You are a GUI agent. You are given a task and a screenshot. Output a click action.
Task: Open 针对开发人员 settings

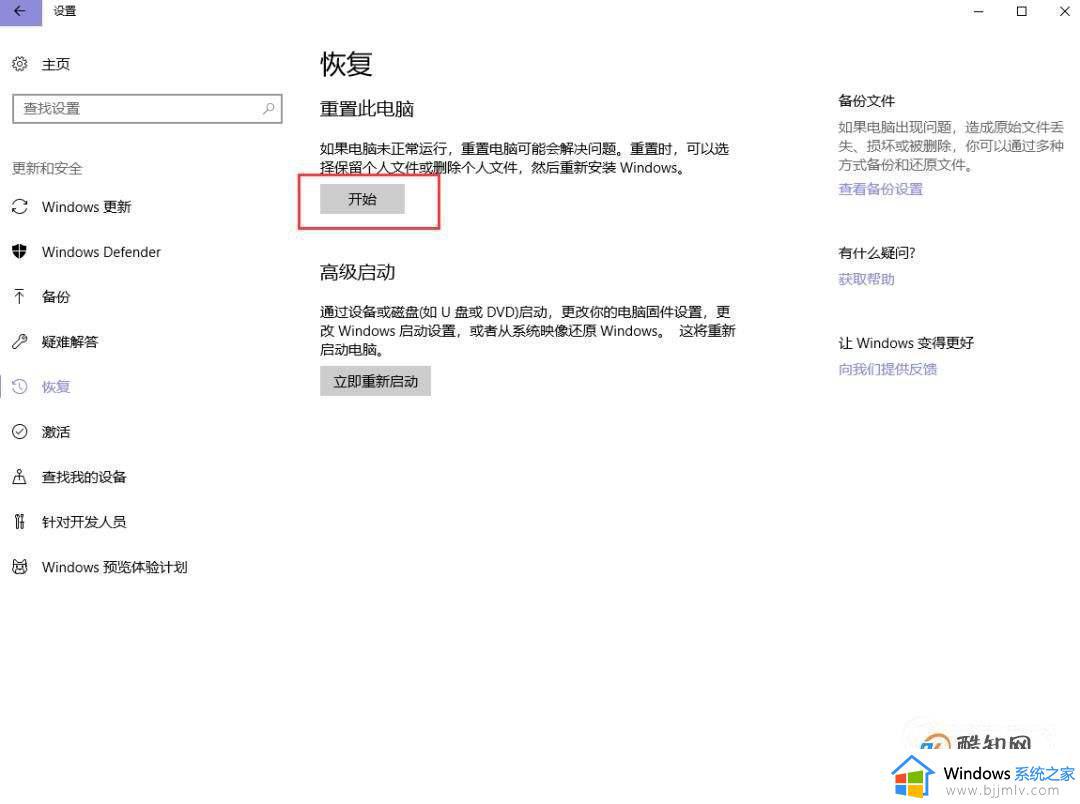(x=84, y=522)
